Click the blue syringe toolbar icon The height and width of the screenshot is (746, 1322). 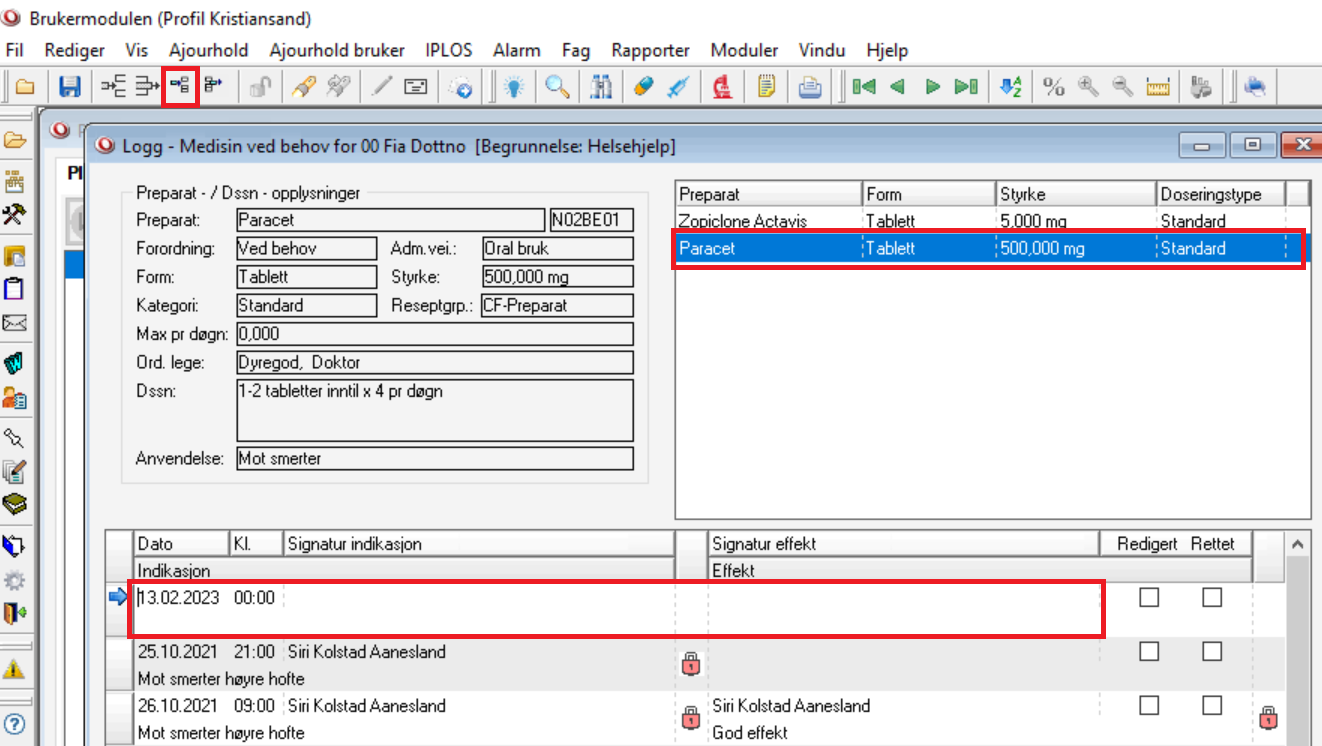point(677,87)
